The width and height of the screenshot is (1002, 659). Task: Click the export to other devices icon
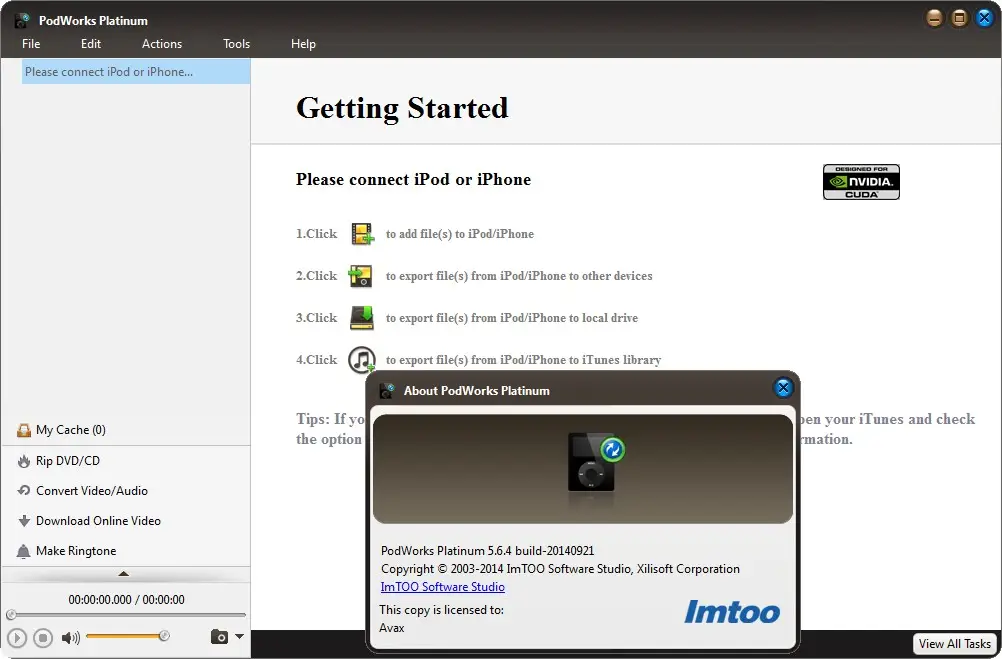[360, 276]
